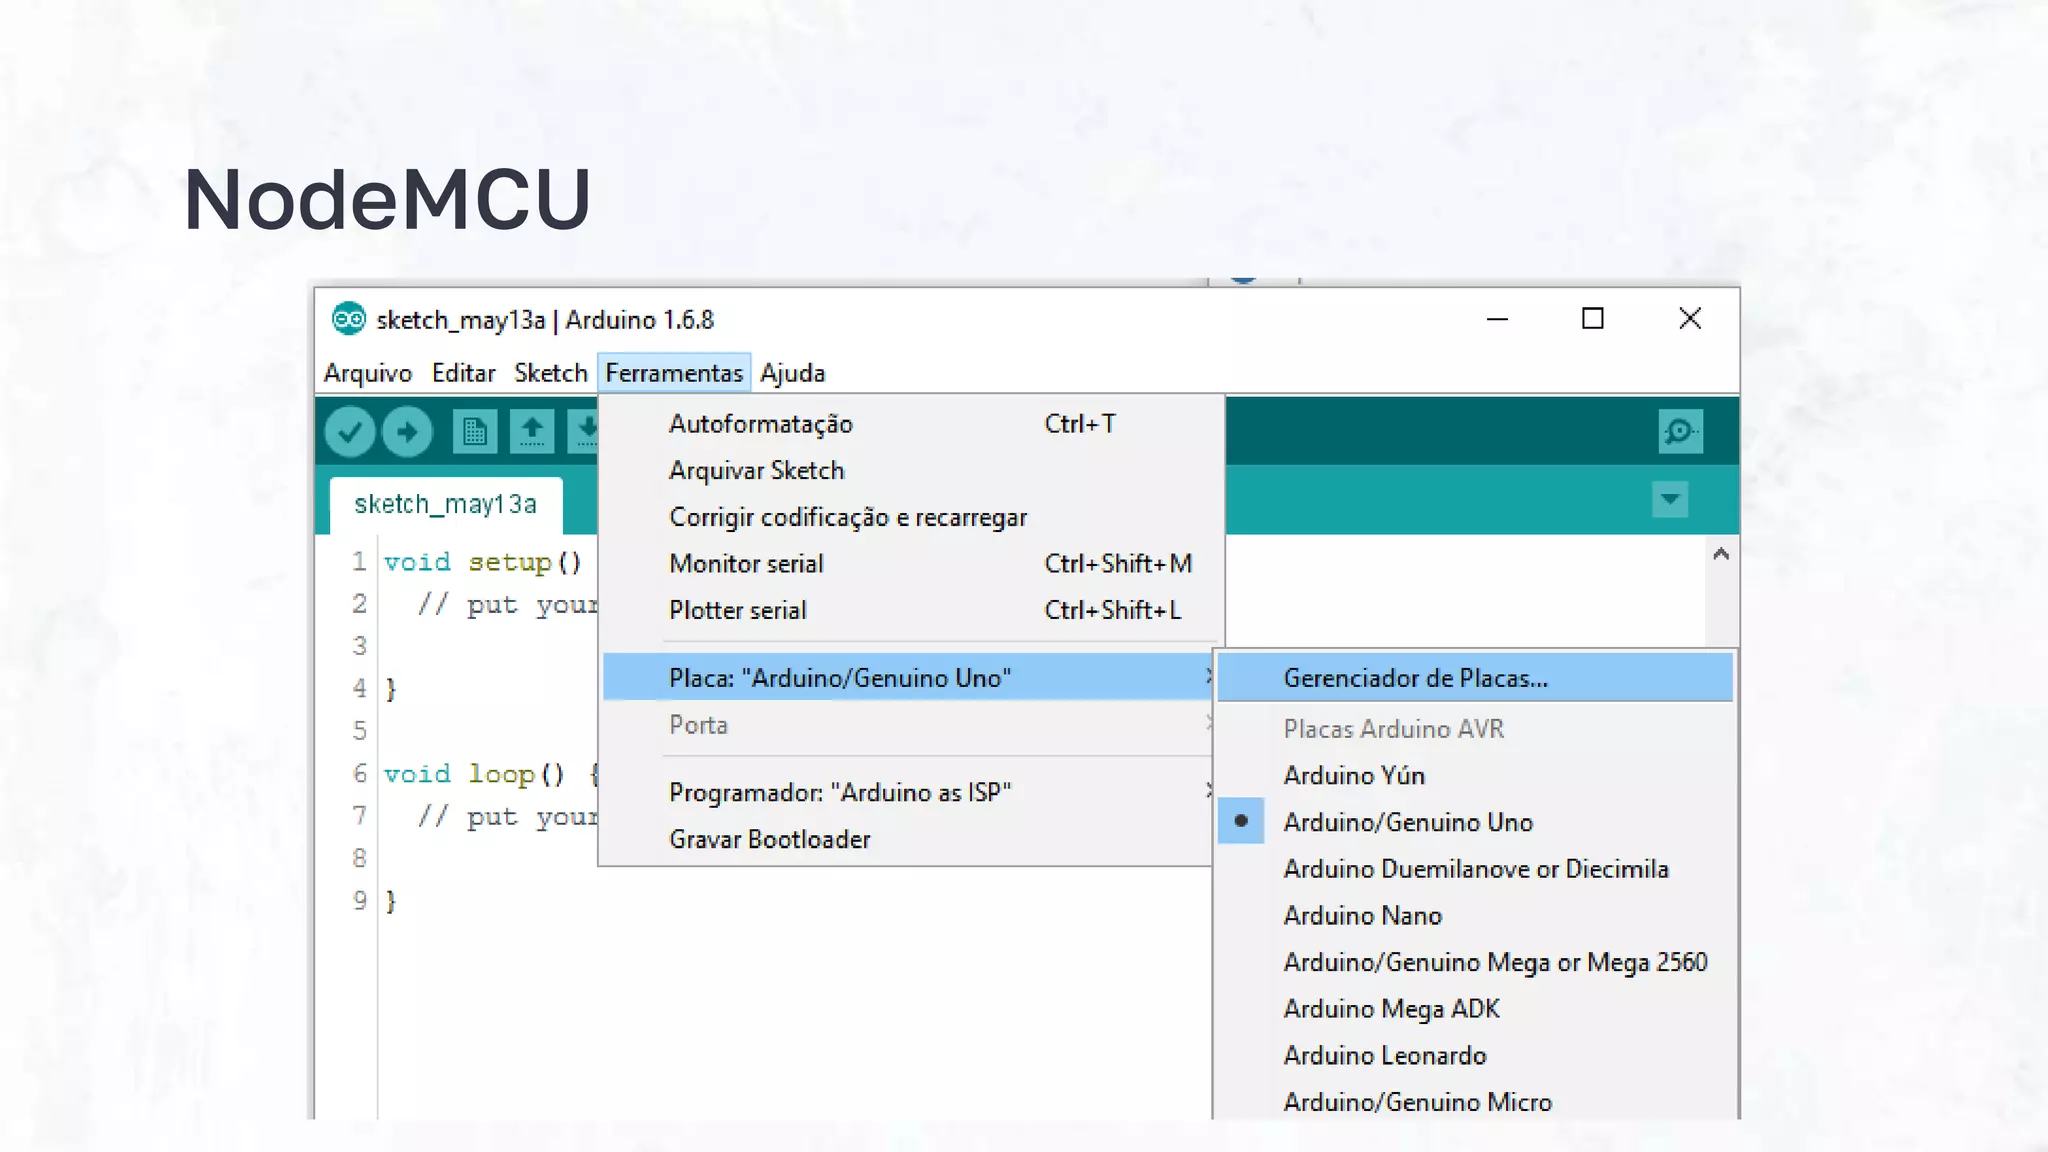Viewport: 2048px width, 1152px height.
Task: Select Arduino Mega ADK board
Action: coord(1475,1008)
